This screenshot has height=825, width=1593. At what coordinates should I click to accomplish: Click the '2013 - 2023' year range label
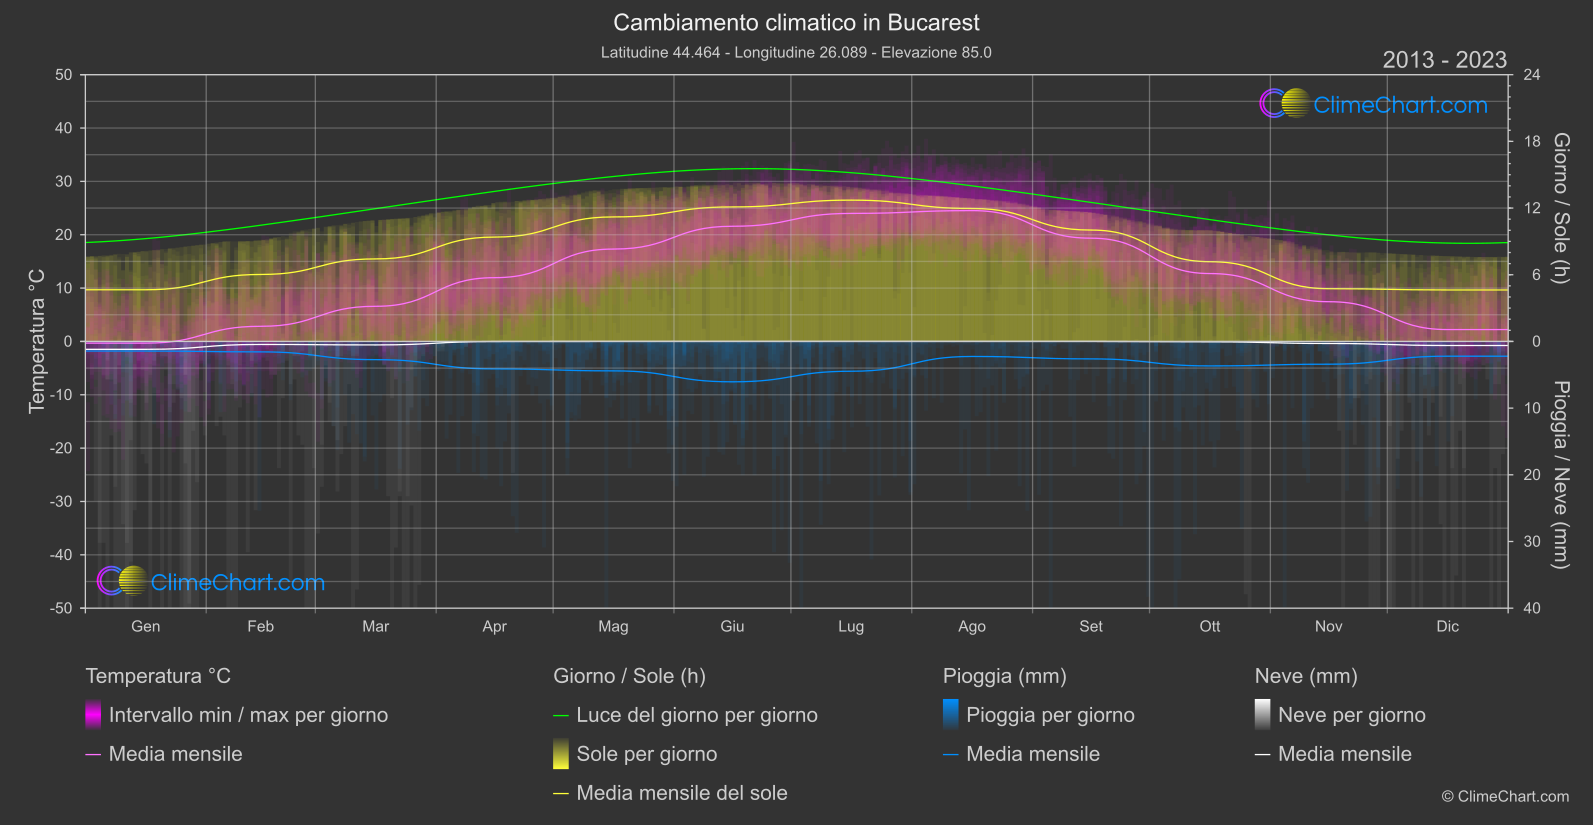coord(1444,60)
